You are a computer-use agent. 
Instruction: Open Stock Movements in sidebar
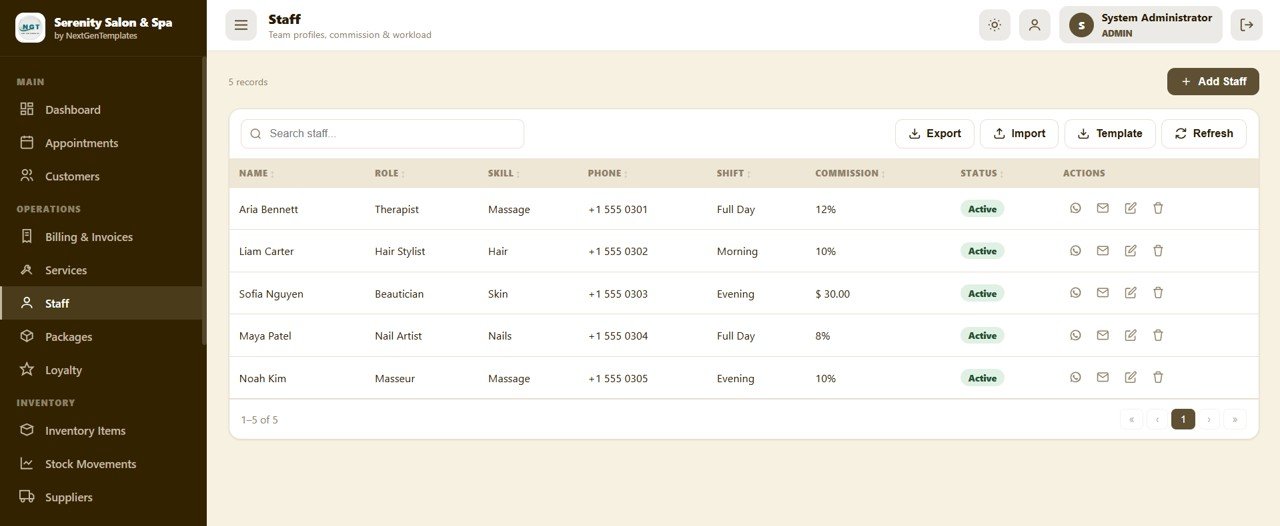click(102, 464)
